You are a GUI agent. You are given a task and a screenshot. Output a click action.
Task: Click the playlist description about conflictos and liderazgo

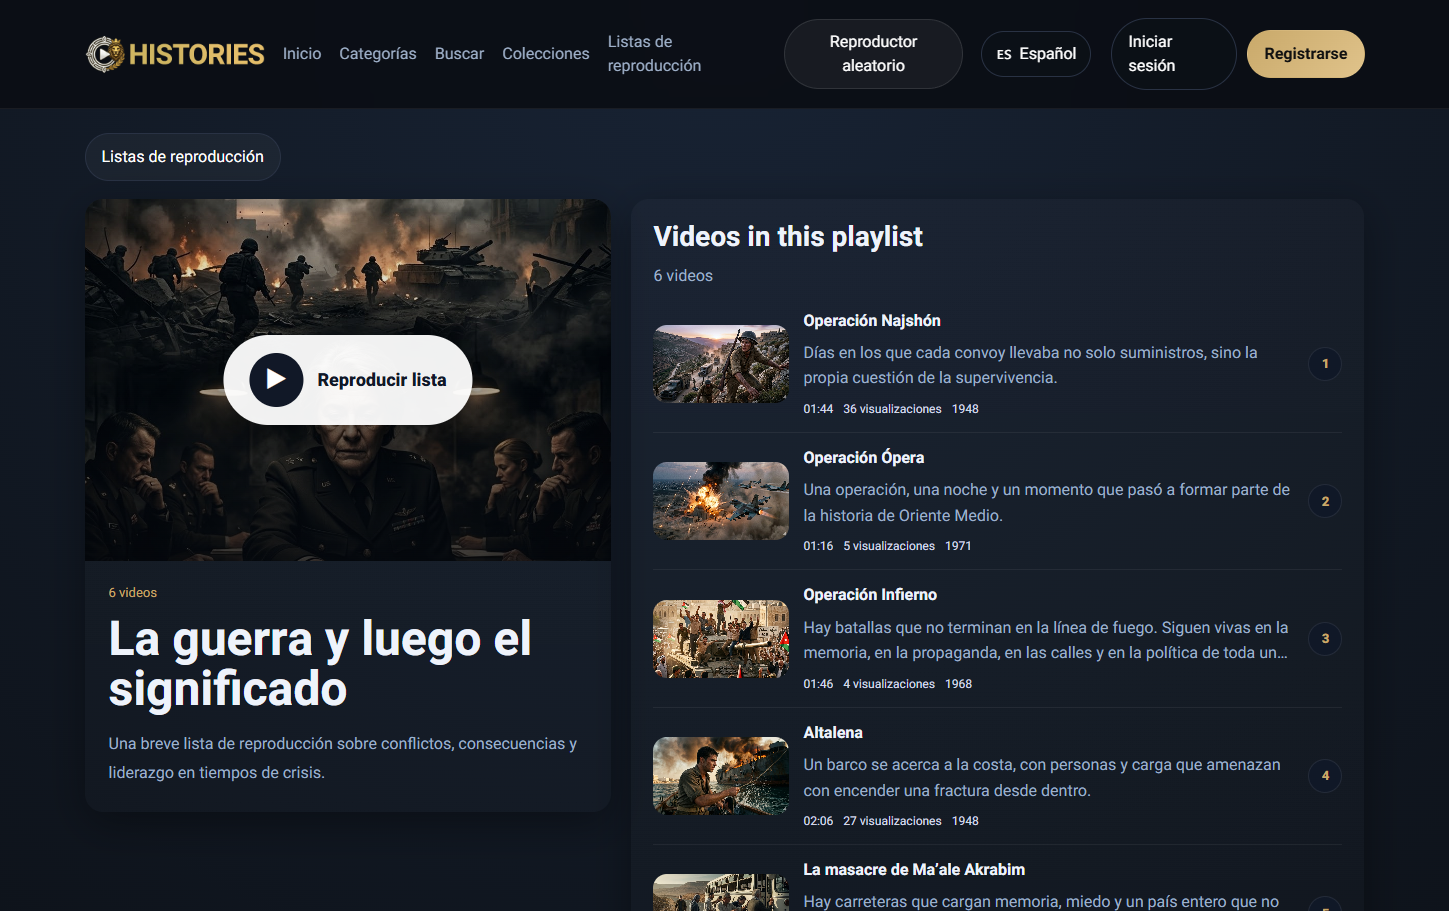pyautogui.click(x=343, y=758)
